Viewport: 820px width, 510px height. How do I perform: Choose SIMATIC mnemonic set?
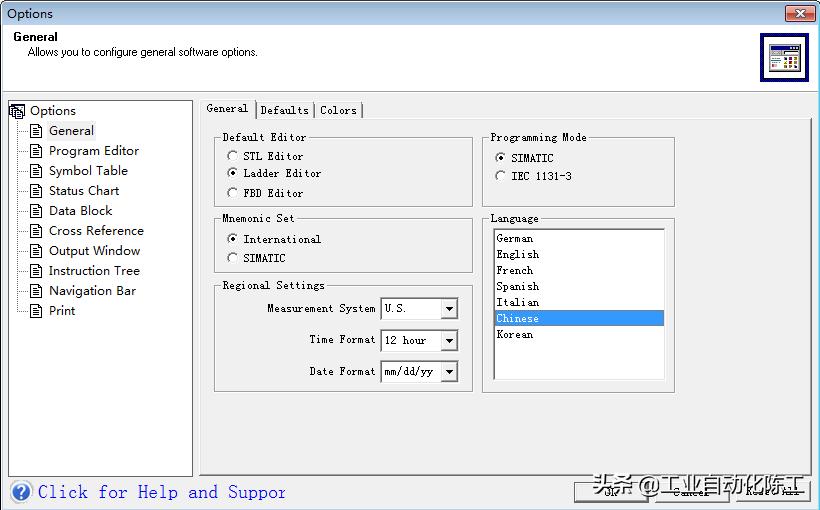(233, 257)
